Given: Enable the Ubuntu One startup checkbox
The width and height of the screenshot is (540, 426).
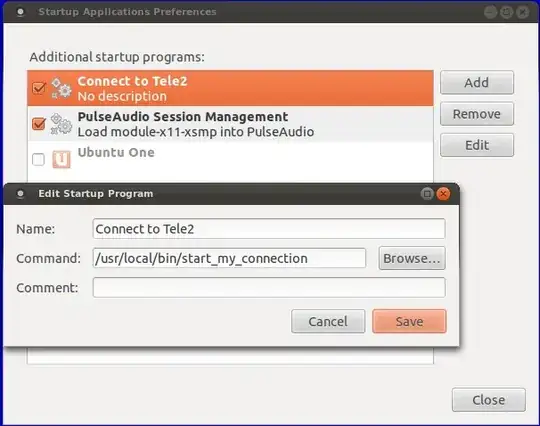Looking at the screenshot, I should tap(38, 159).
